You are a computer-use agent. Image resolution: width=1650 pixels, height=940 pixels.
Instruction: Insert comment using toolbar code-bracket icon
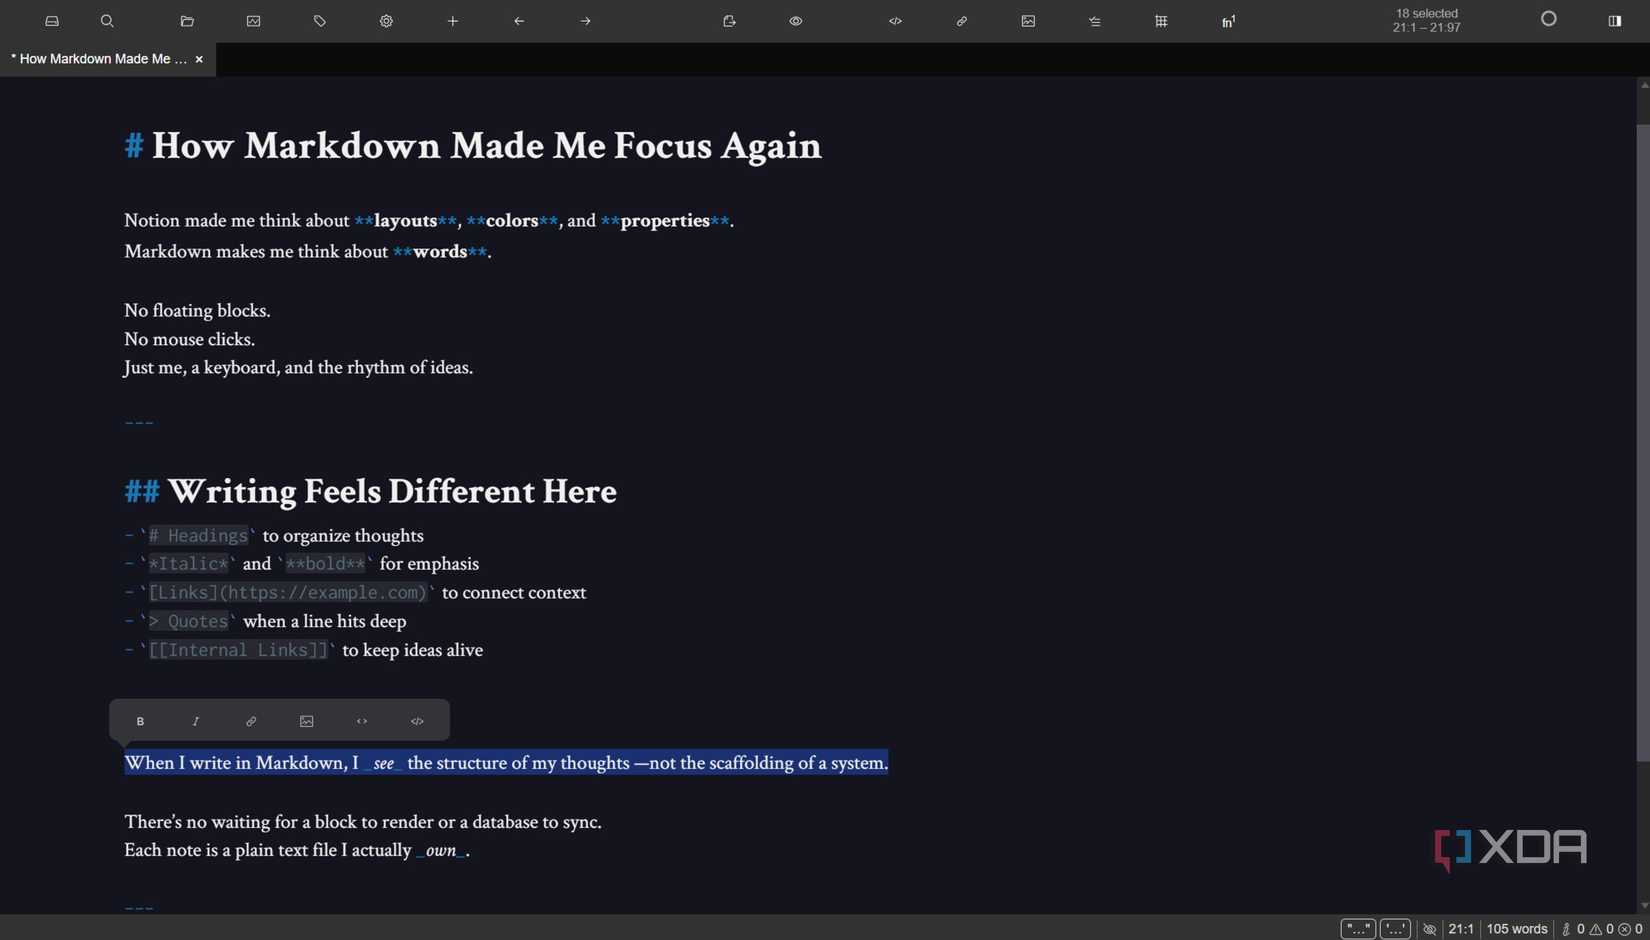[x=895, y=21]
